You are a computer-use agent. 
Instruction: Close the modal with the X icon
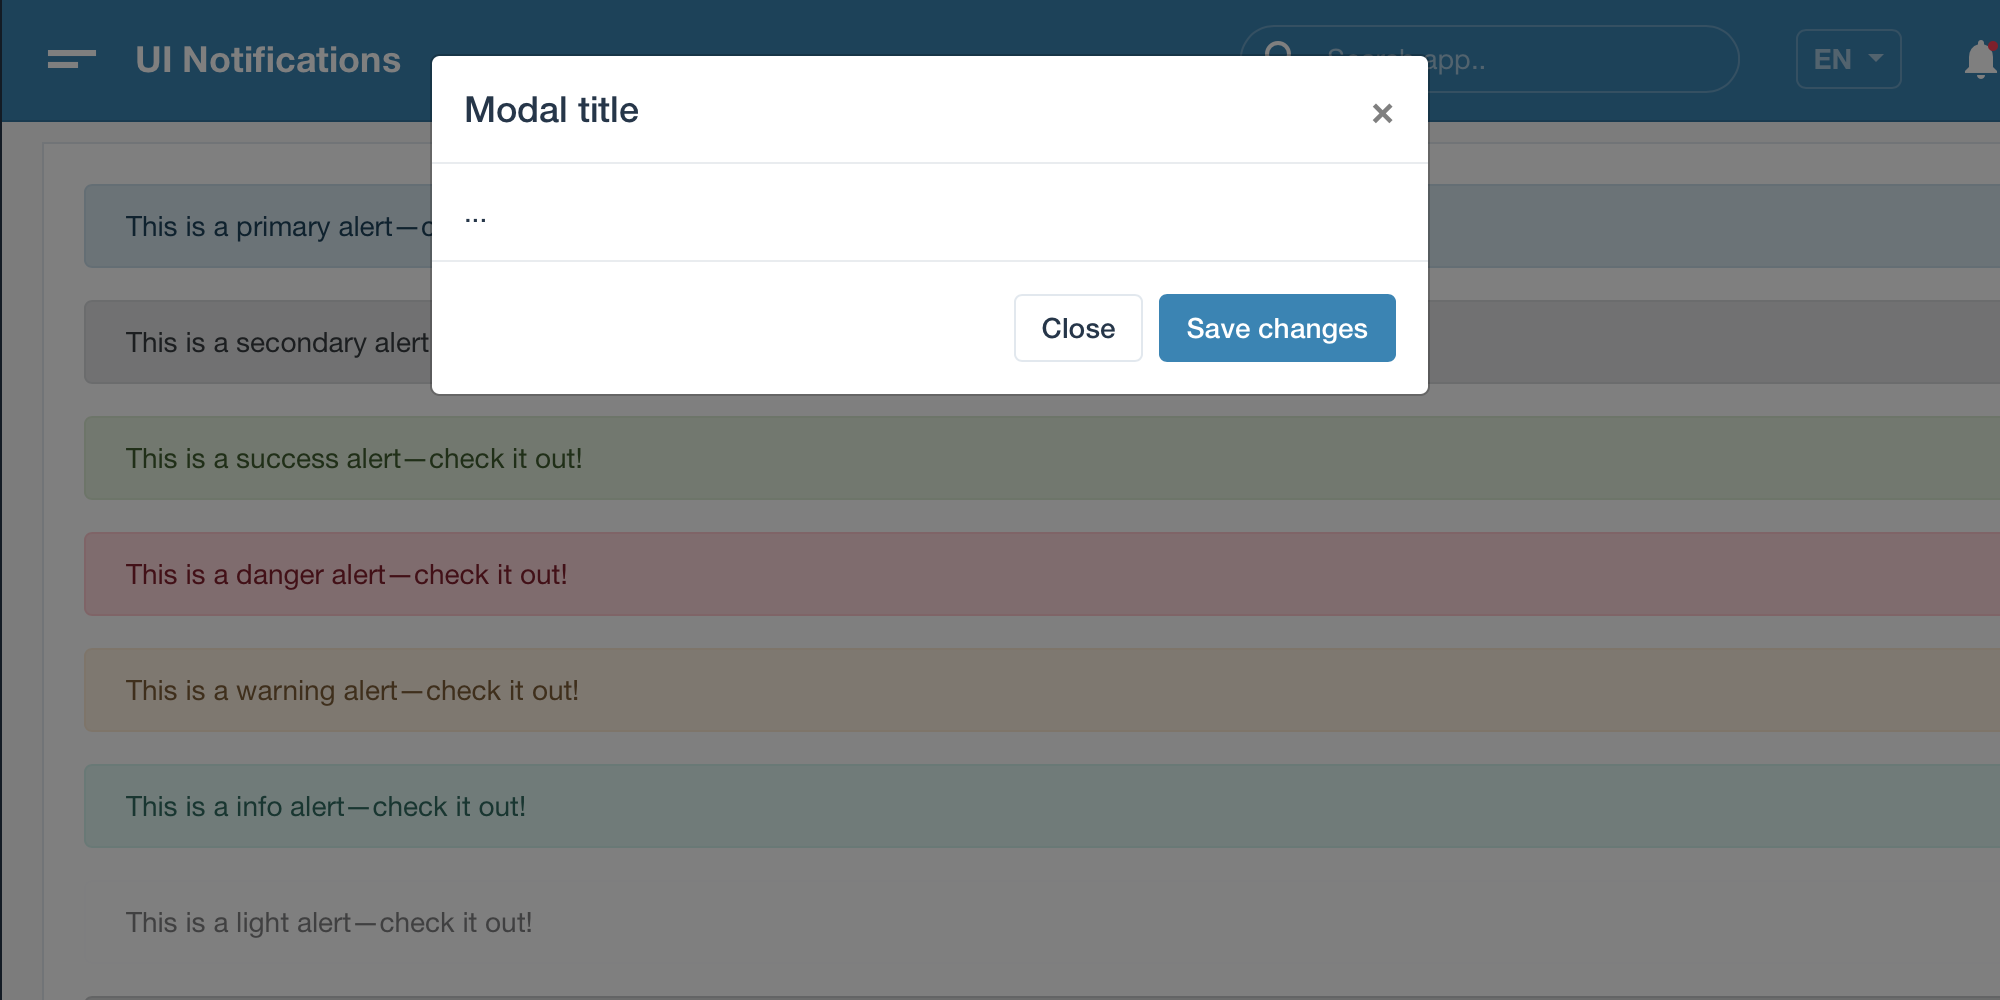[x=1382, y=113]
